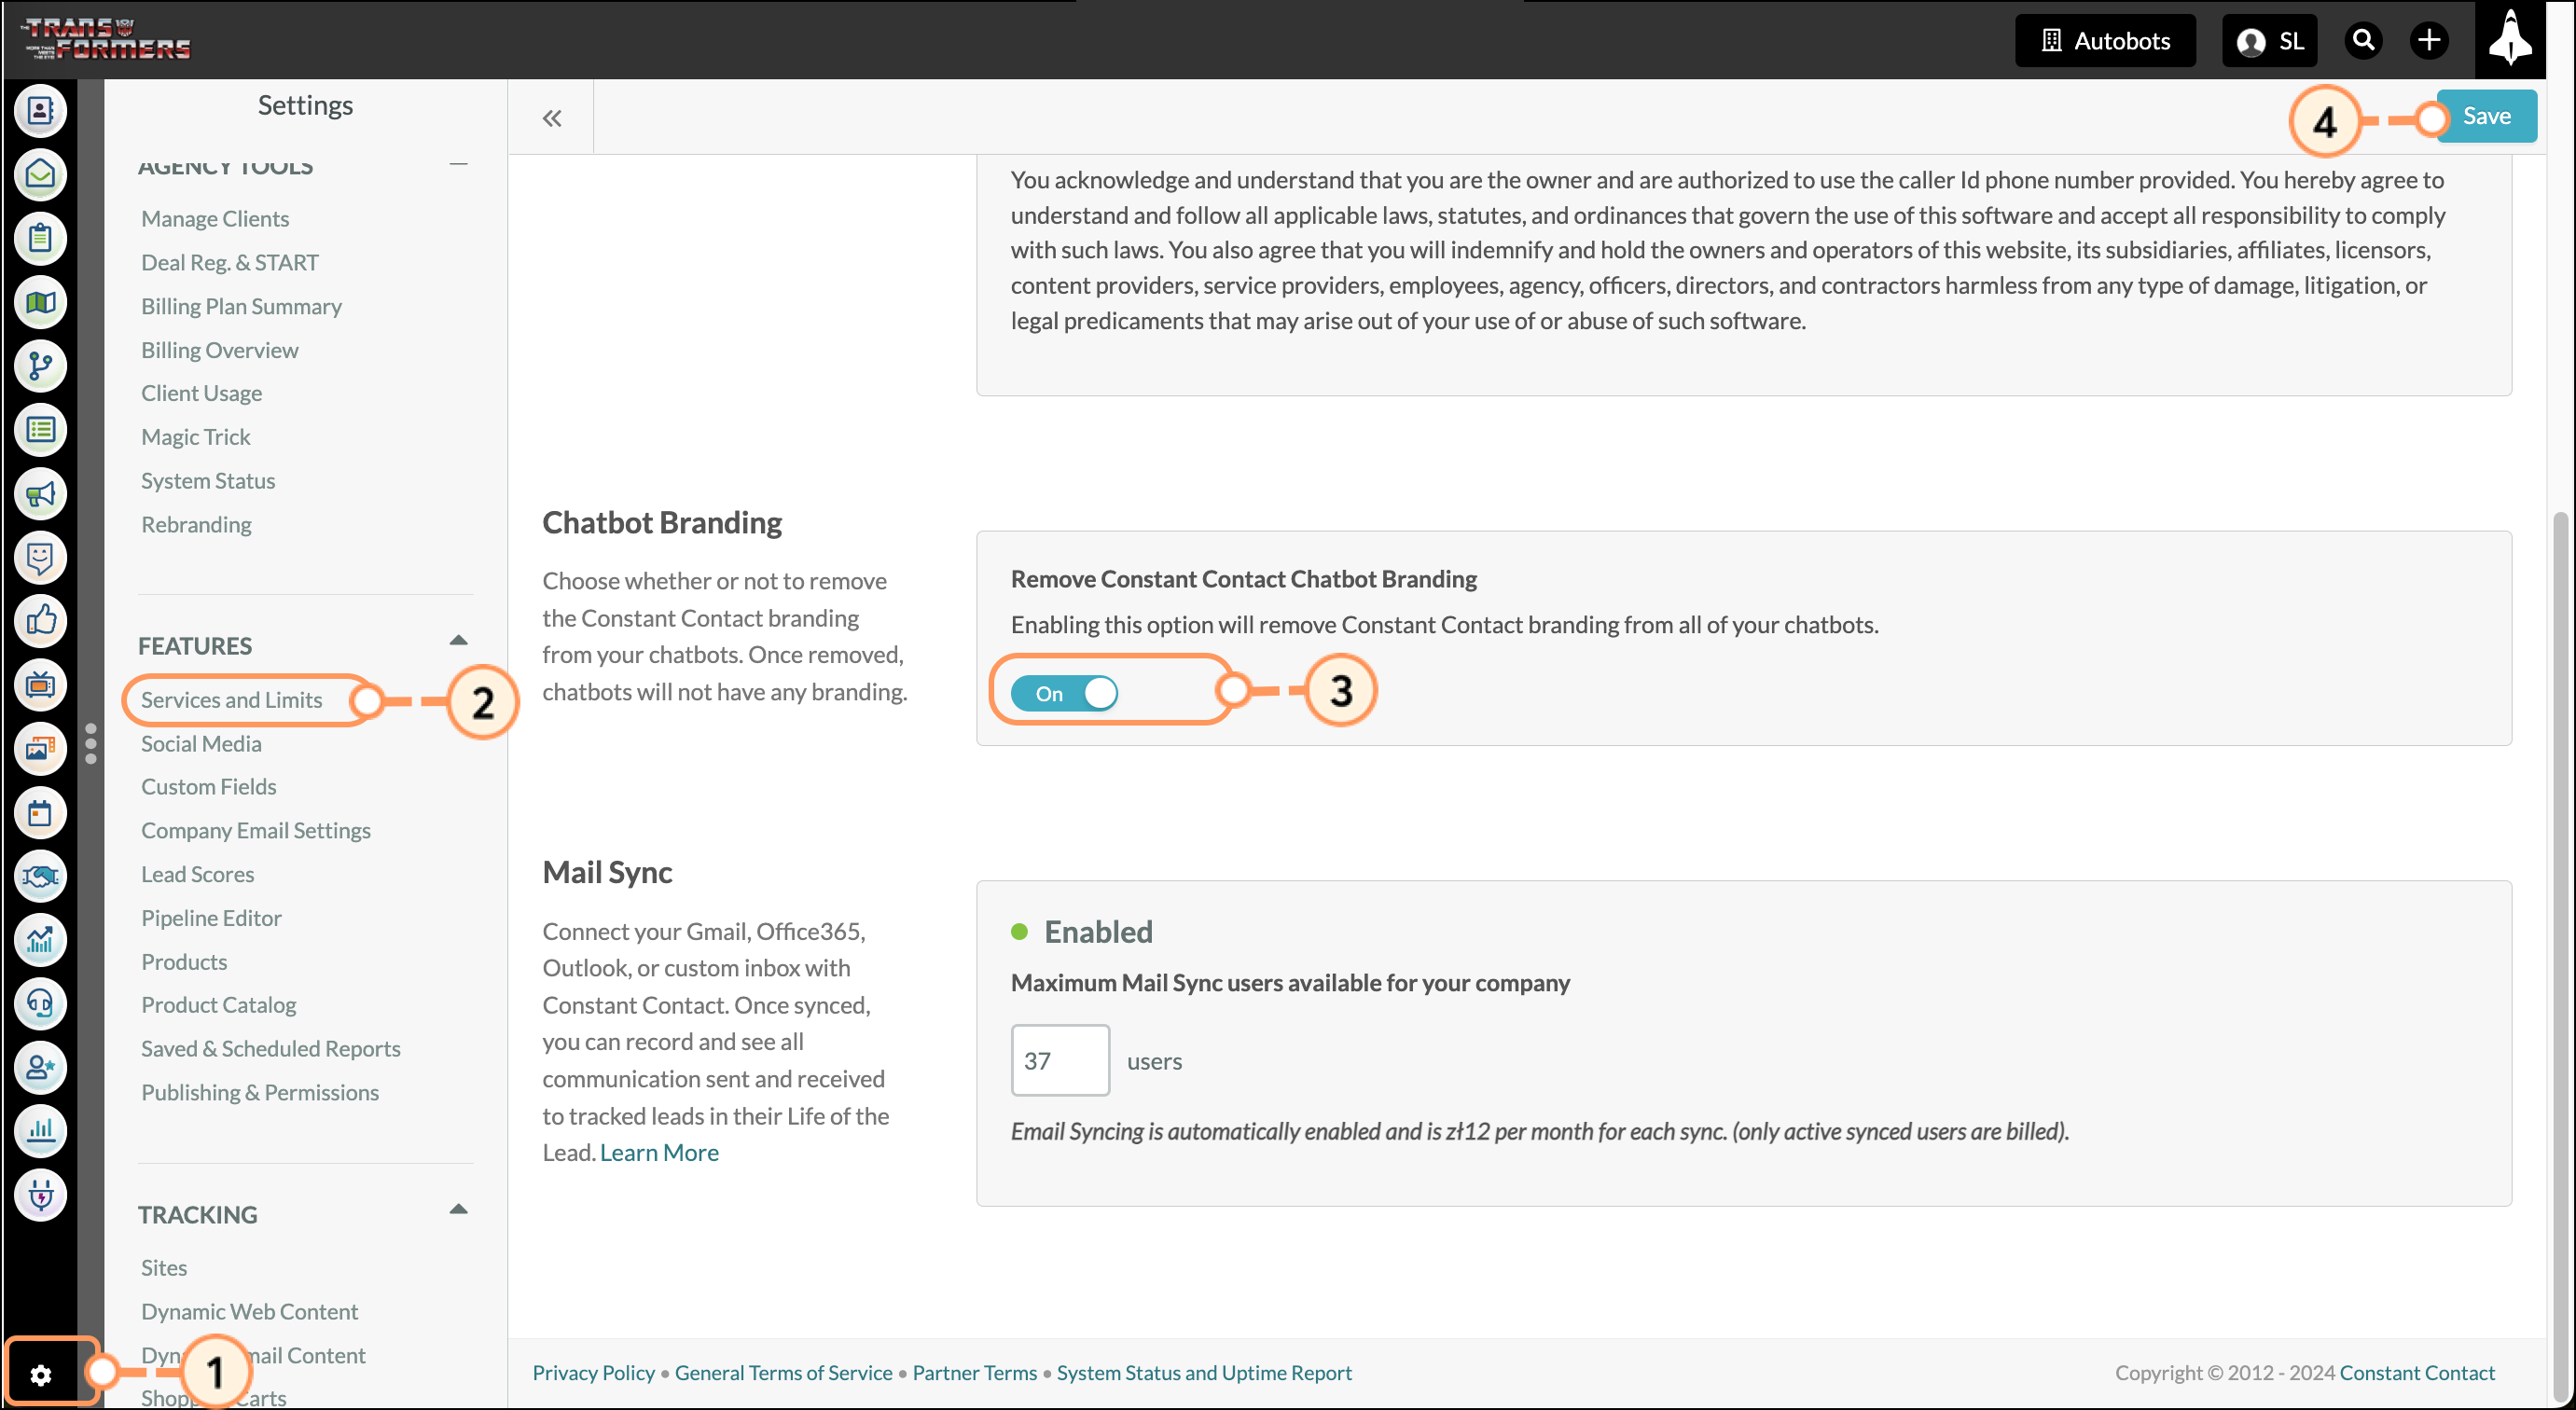2576x1410 pixels.
Task: Open the thumbs-up social icon
Action: click(40, 621)
